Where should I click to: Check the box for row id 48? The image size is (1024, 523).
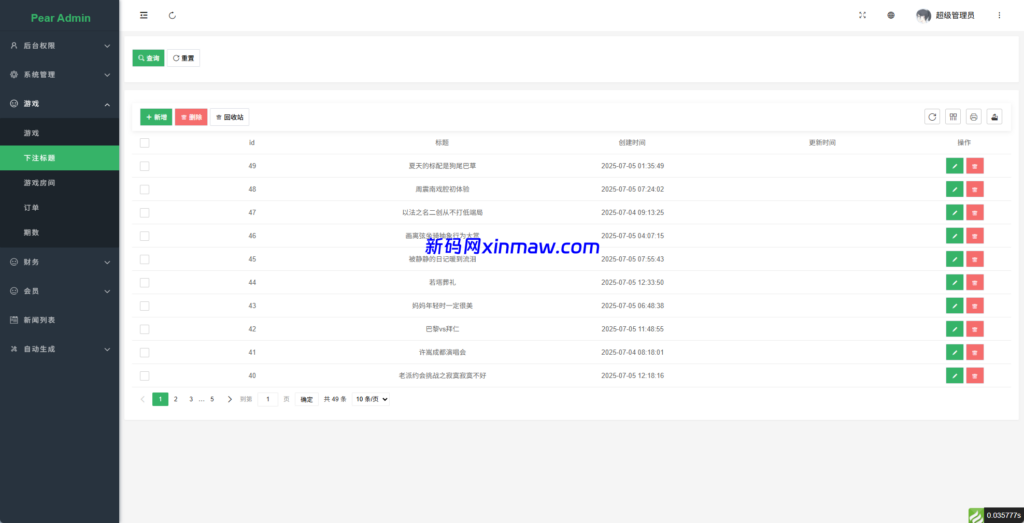coord(144,189)
